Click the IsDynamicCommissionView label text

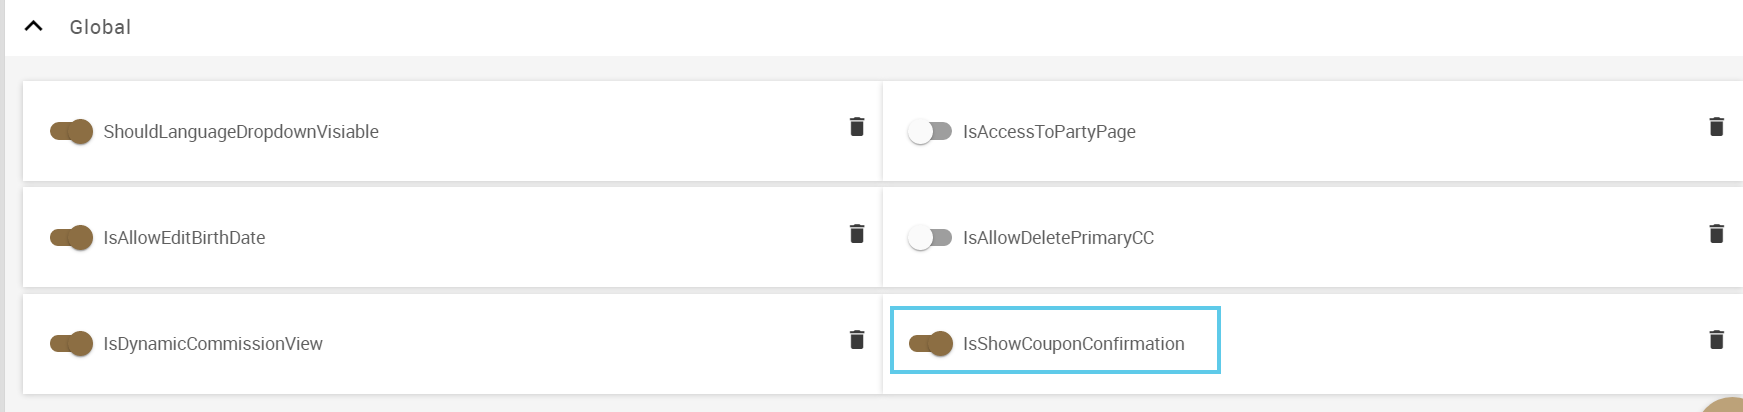[x=213, y=344]
